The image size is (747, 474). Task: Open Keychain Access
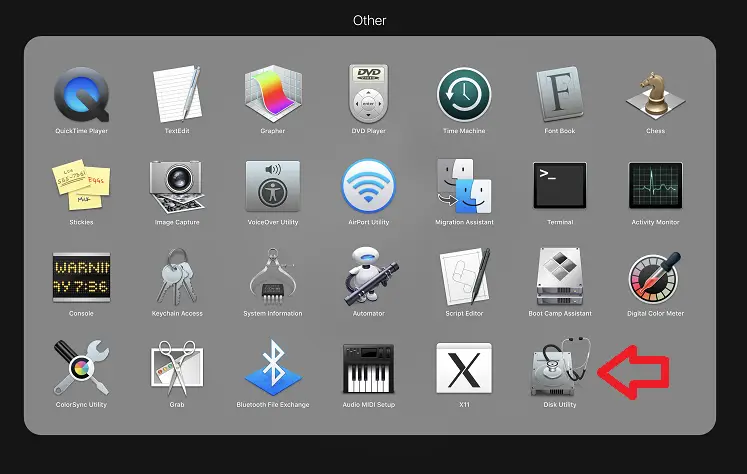tap(177, 277)
